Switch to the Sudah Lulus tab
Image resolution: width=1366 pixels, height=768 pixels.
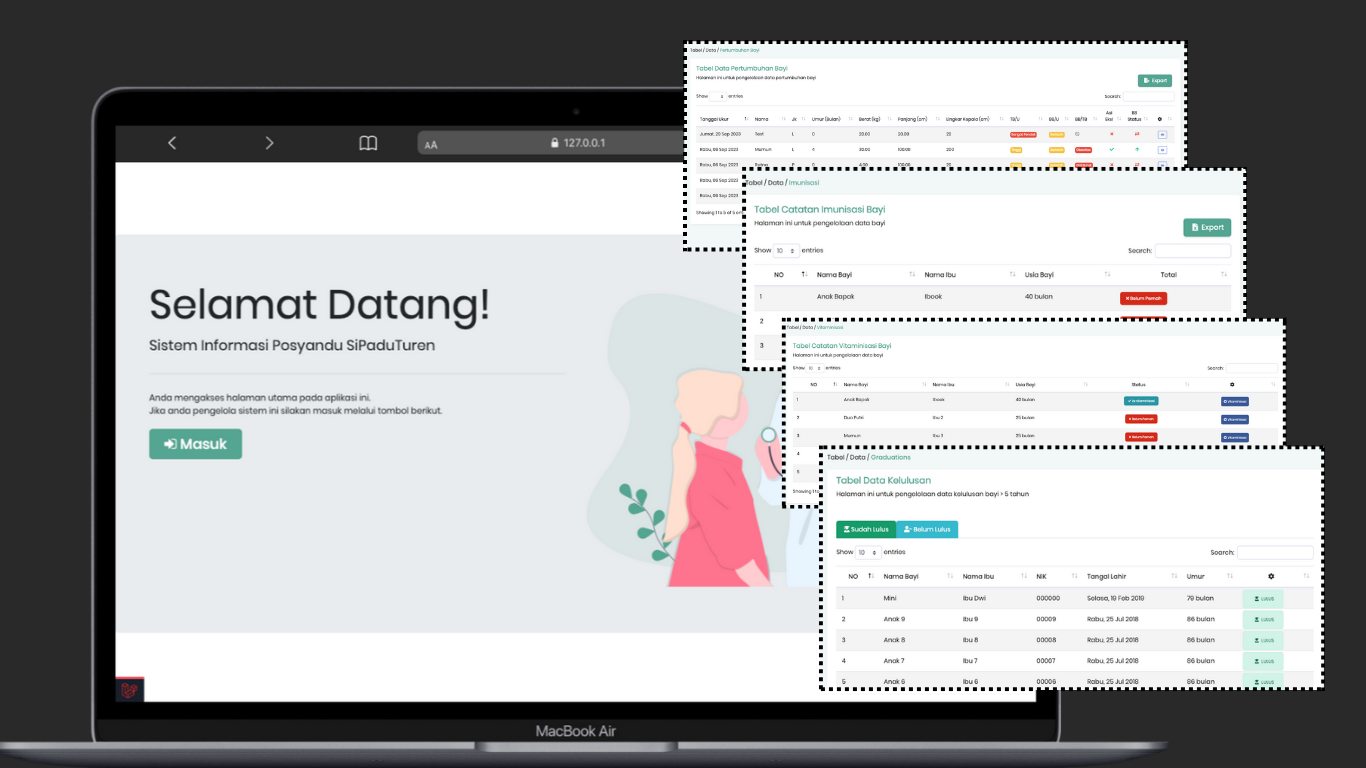866,529
